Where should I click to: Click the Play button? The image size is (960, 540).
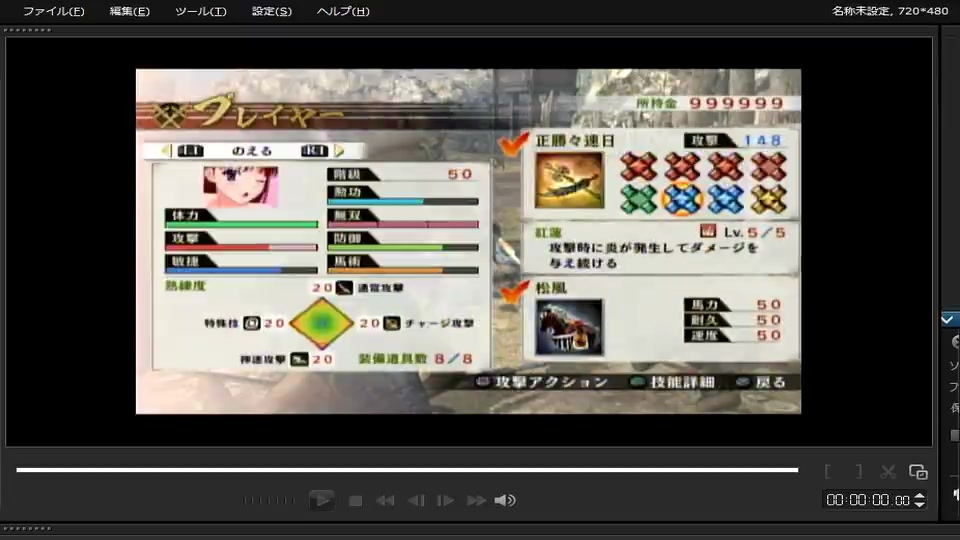[x=322, y=500]
